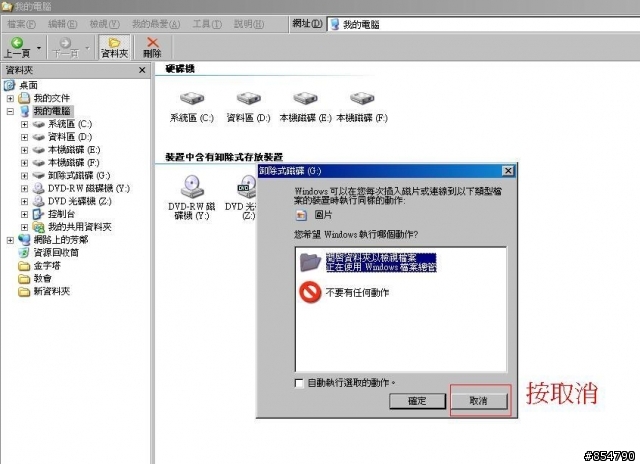The height and width of the screenshot is (464, 640).
Task: Expand 本機磁碟 (F:) in the tree
Action: click(24, 163)
